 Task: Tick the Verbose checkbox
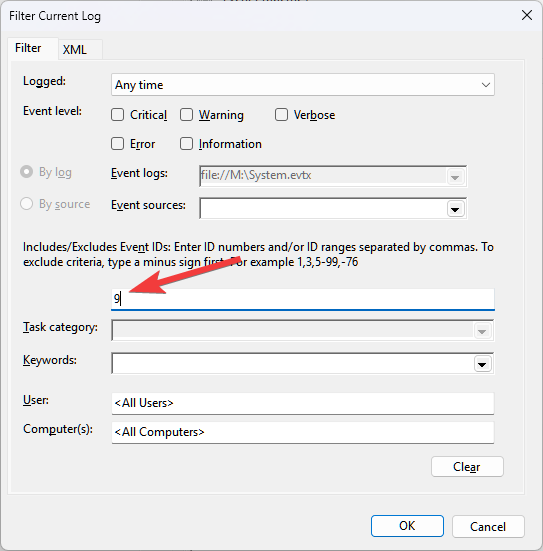click(281, 115)
